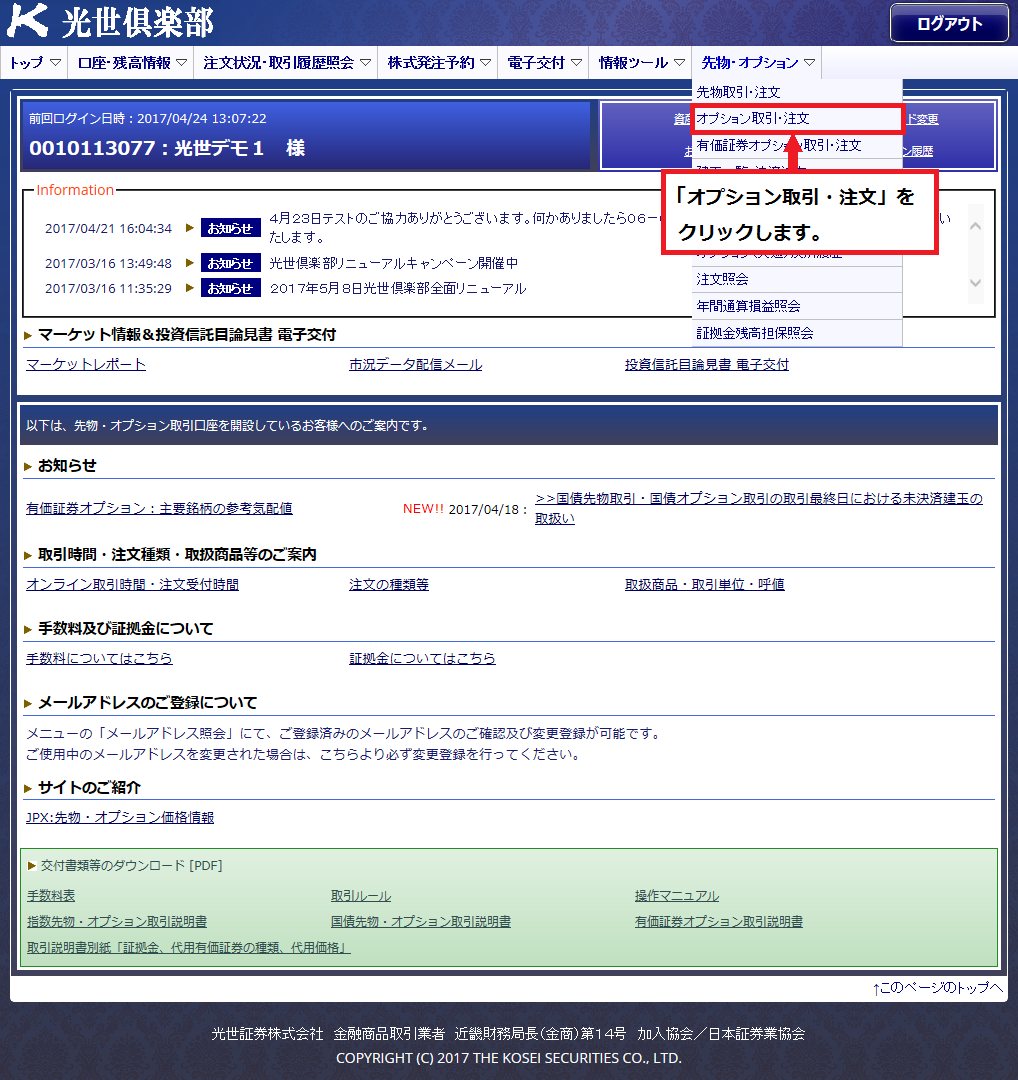The width and height of the screenshot is (1018, 1080).
Task: Open JPX:先物・オプション価格情報 link
Action: pos(120,817)
